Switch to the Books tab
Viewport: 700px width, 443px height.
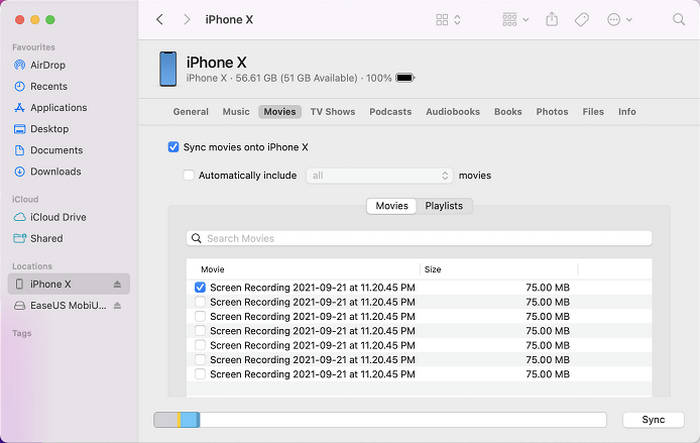pos(508,112)
